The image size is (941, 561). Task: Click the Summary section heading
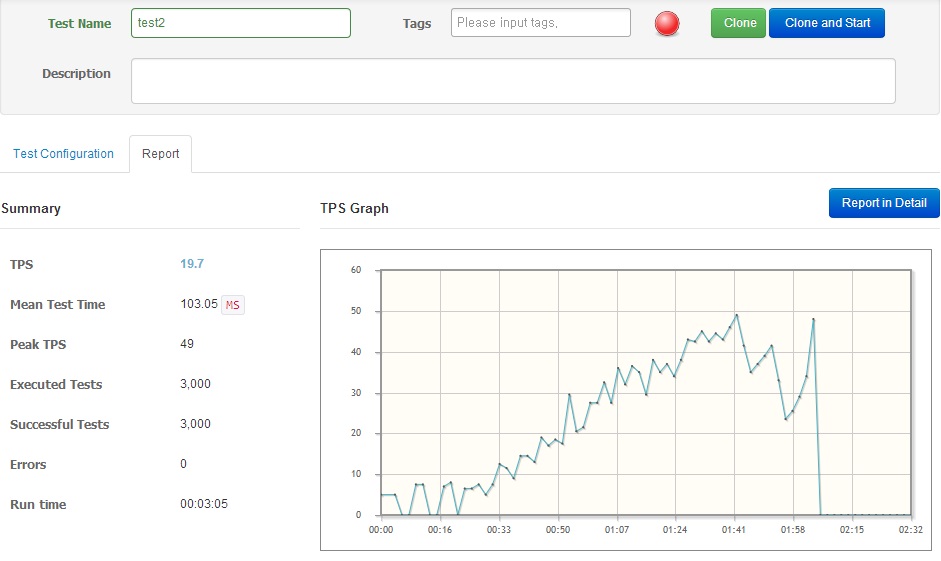click(31, 209)
